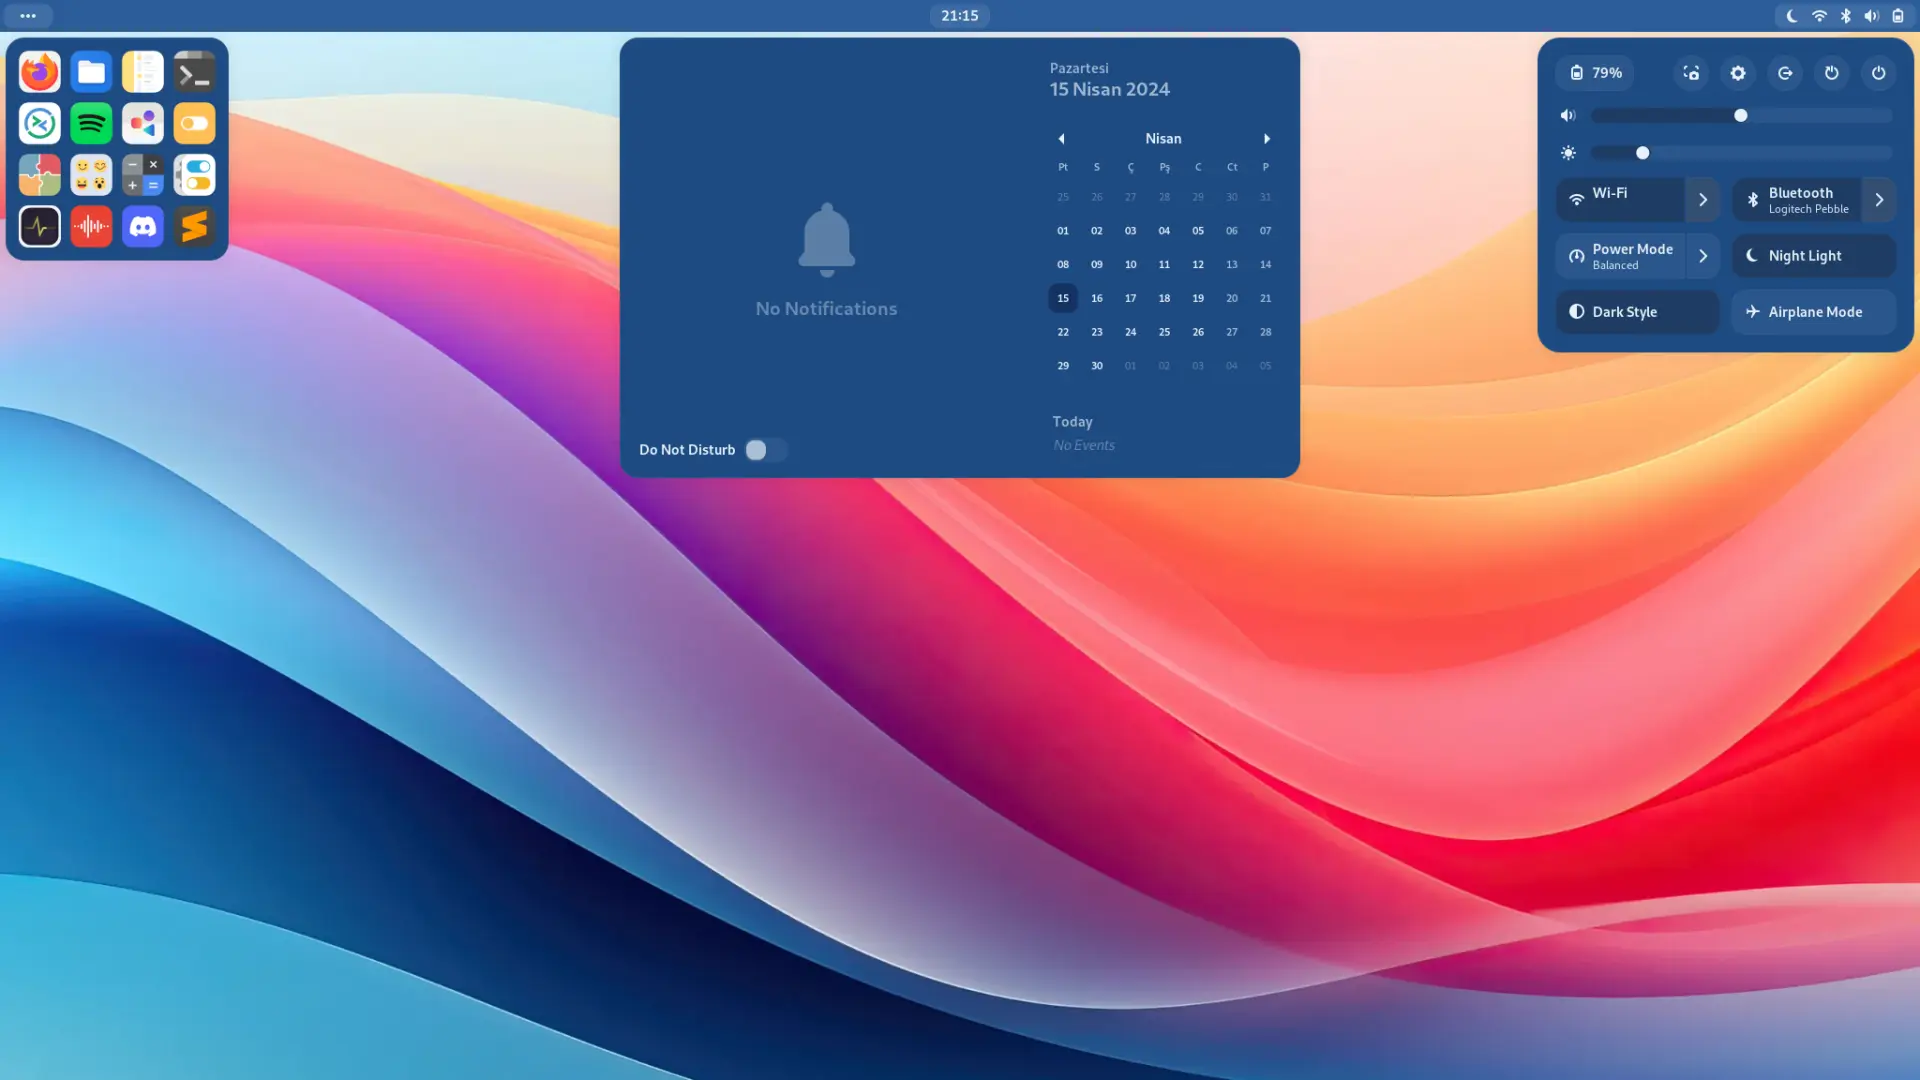This screenshot has width=1920, height=1080.
Task: Select day 31 of the previous month
Action: (x=1266, y=197)
